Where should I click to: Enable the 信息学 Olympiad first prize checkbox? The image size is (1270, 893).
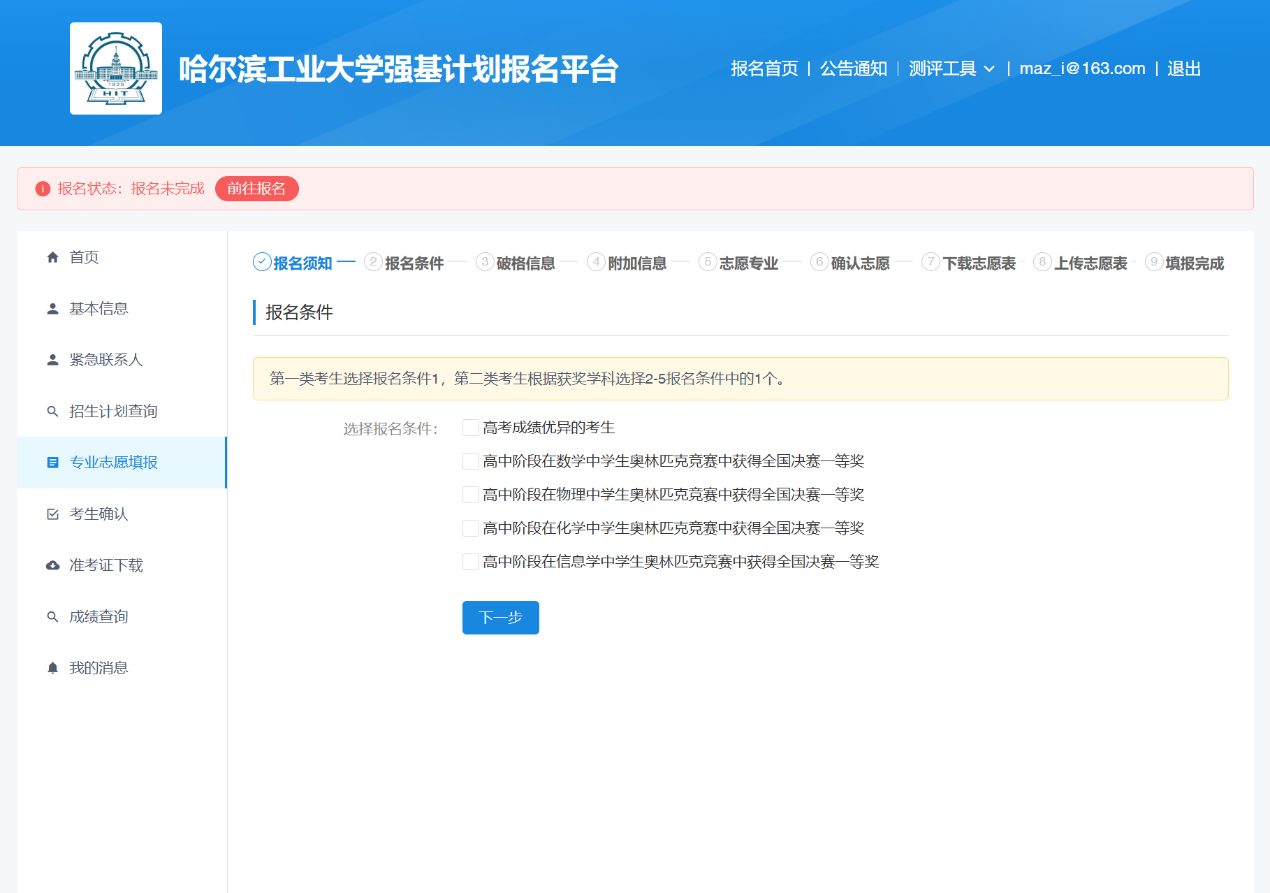[x=471, y=562]
